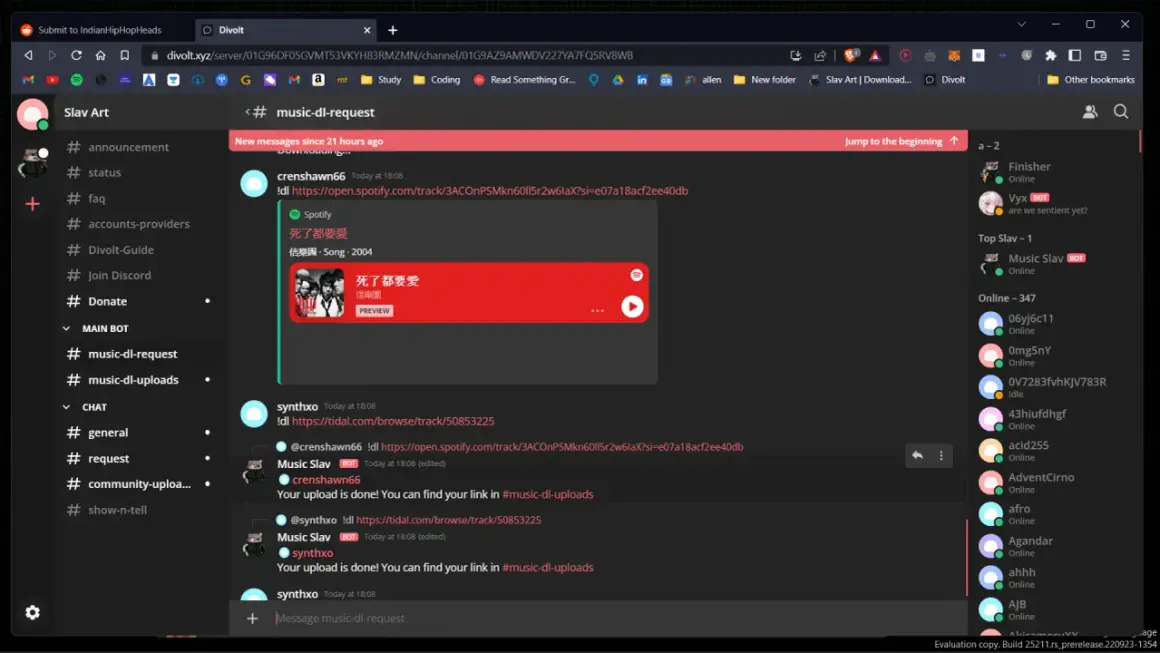Open the members list icon

(1090, 112)
